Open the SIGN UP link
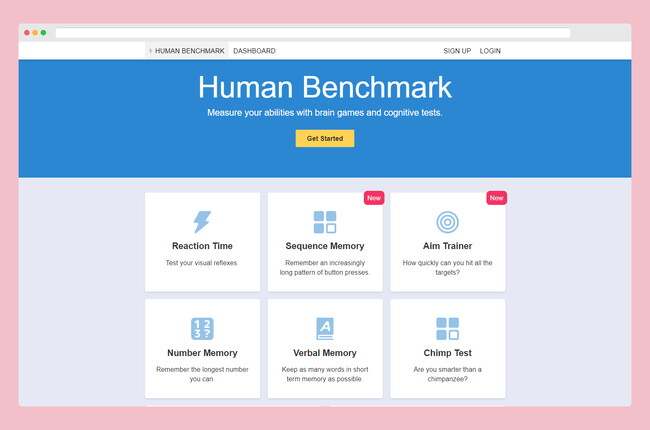The height and width of the screenshot is (430, 650). (457, 51)
